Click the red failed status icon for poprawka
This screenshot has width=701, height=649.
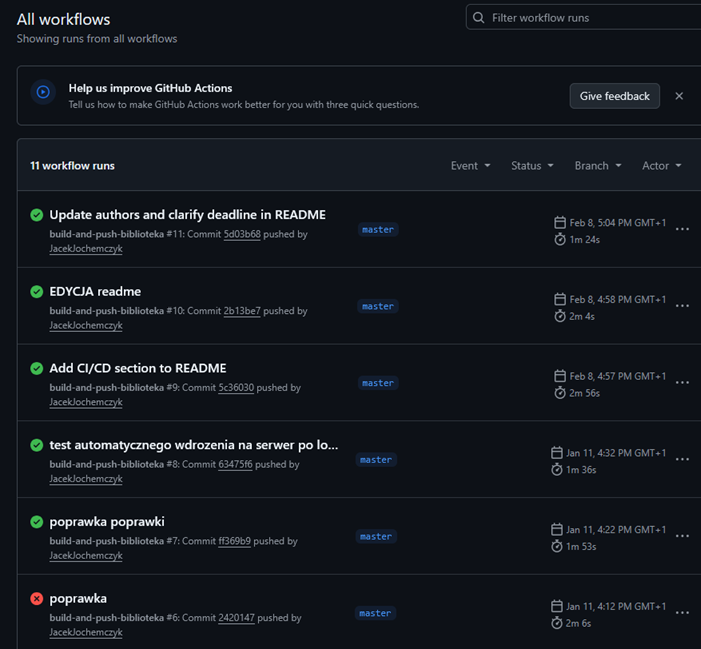point(37,599)
